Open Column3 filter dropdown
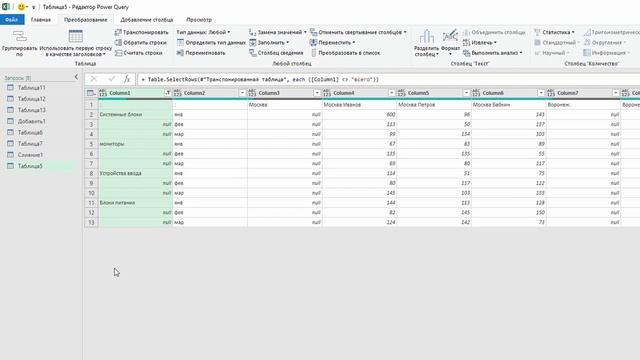Viewport: 640px width, 360px height. click(x=317, y=93)
